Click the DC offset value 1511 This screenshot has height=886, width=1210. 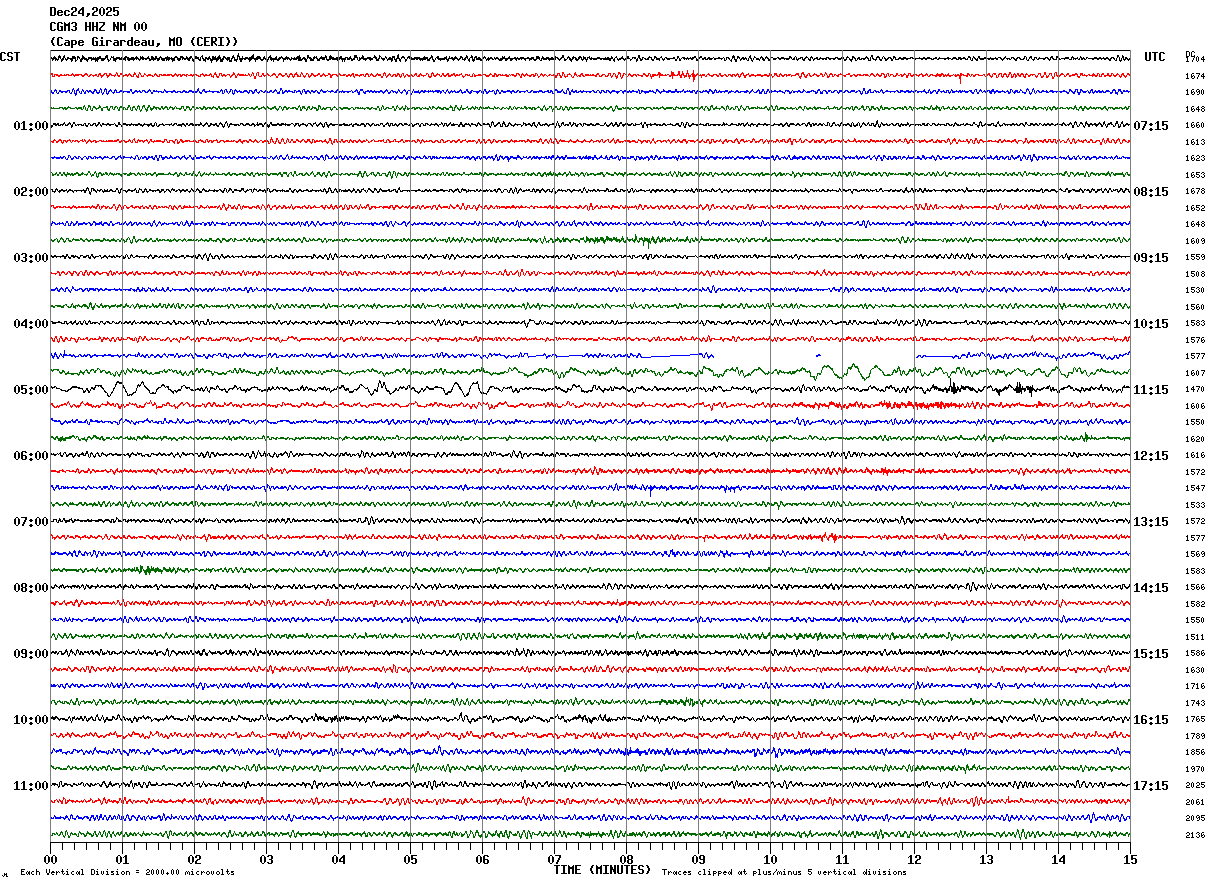pos(1195,637)
